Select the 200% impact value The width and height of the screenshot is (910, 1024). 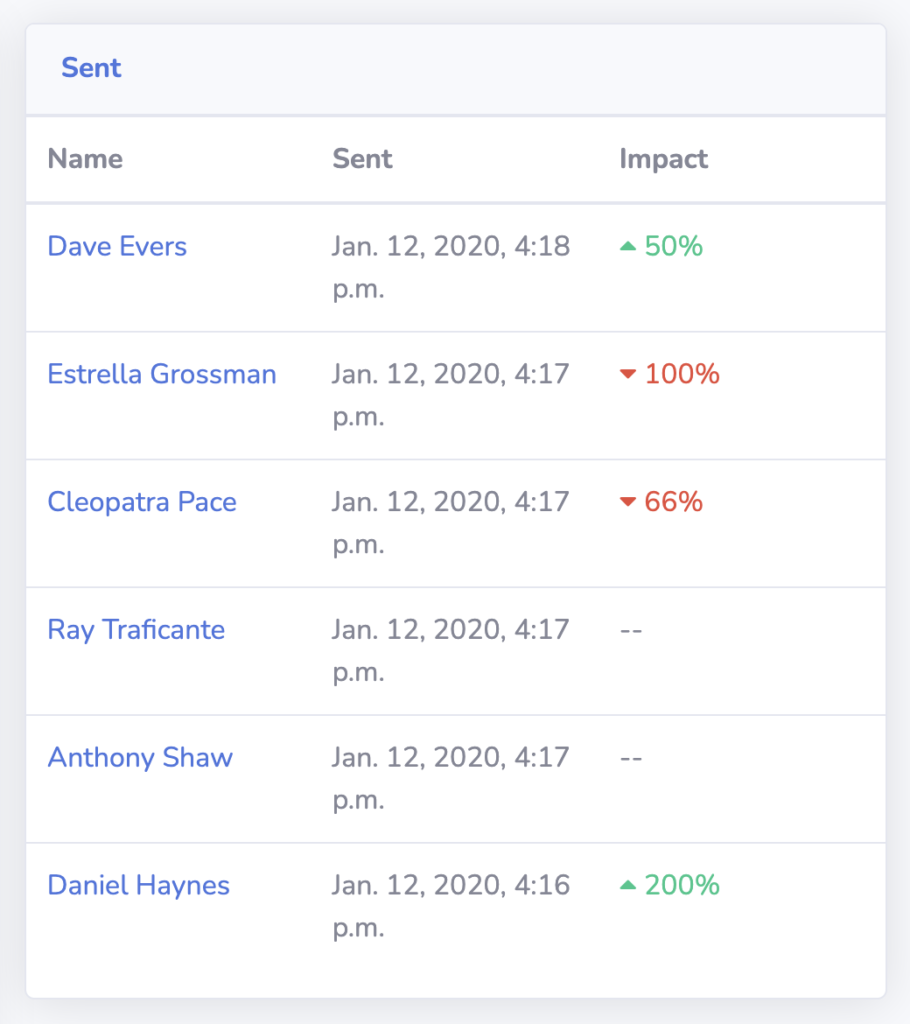pos(682,886)
